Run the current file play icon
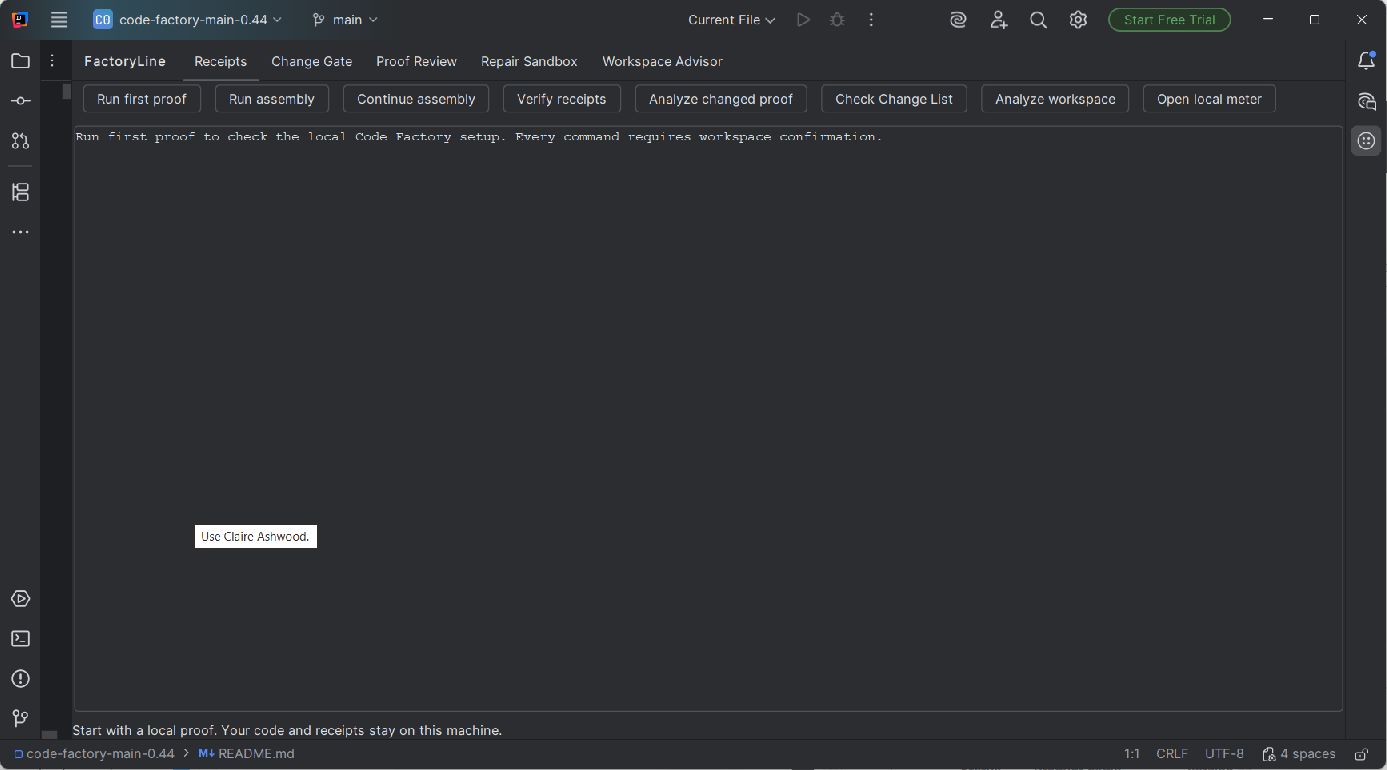The image size is (1387, 770). 803,20
